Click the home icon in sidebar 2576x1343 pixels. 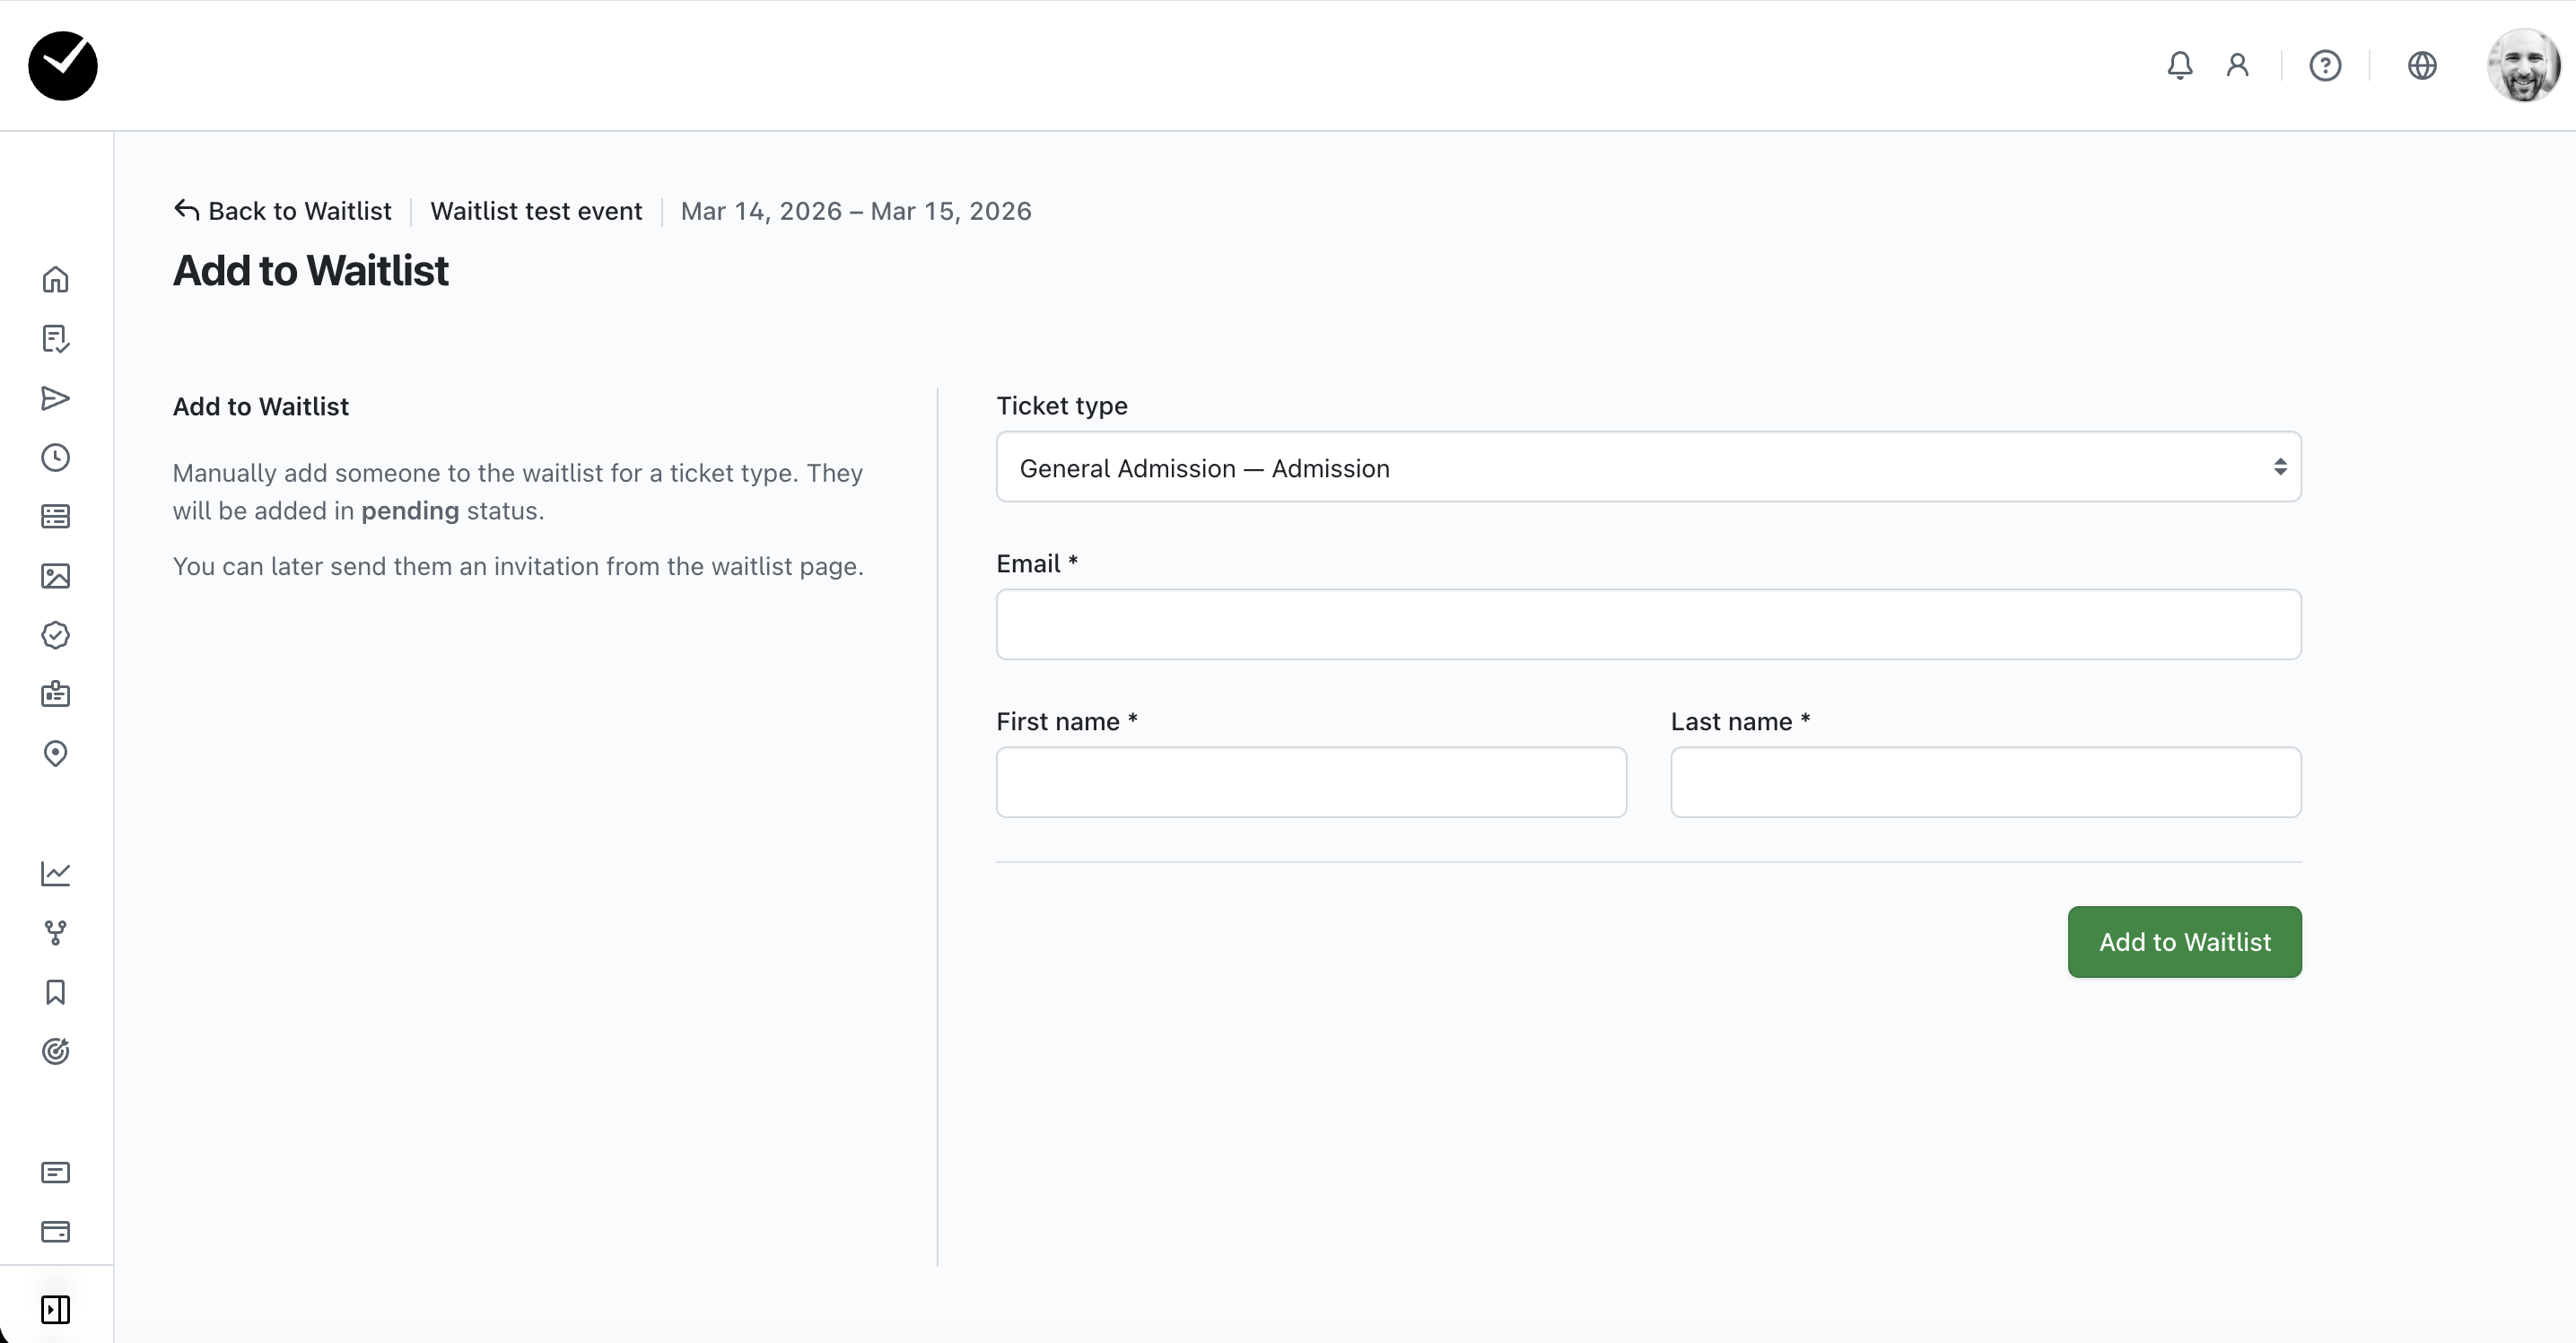click(x=55, y=279)
